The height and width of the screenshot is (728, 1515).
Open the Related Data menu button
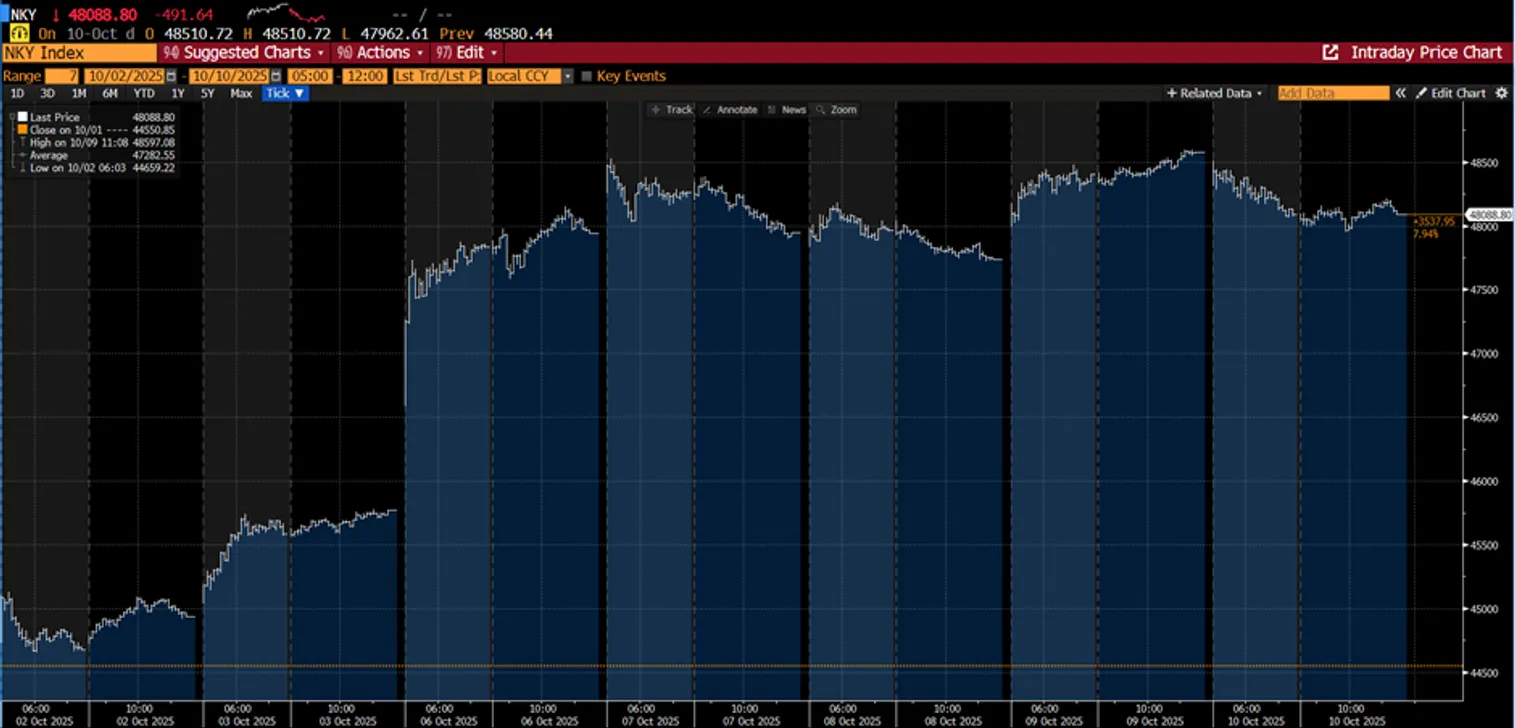1214,93
